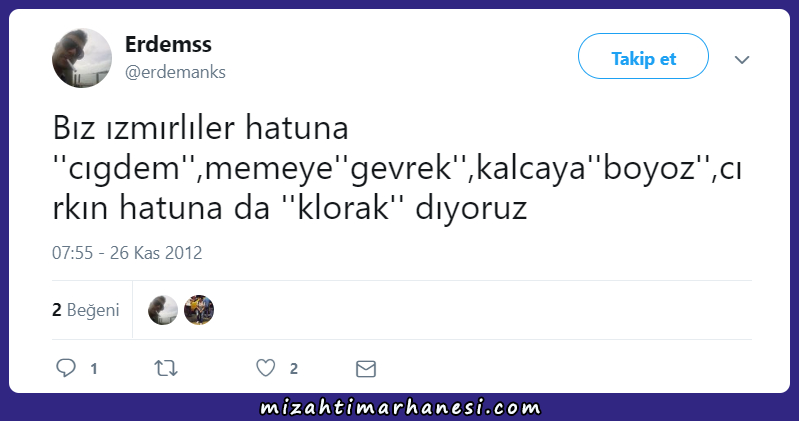Image resolution: width=799 pixels, height=421 pixels.
Task: Open the Erdemss profile picture
Action: tap(82, 58)
